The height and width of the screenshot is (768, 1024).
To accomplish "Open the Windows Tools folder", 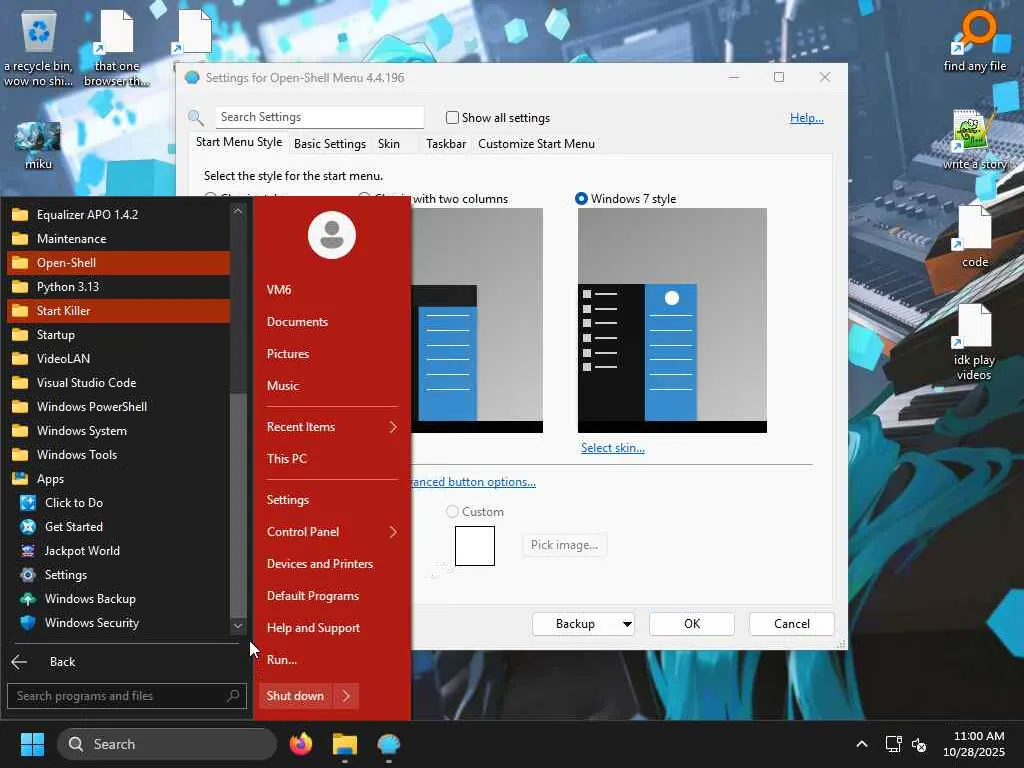I will click(118, 455).
